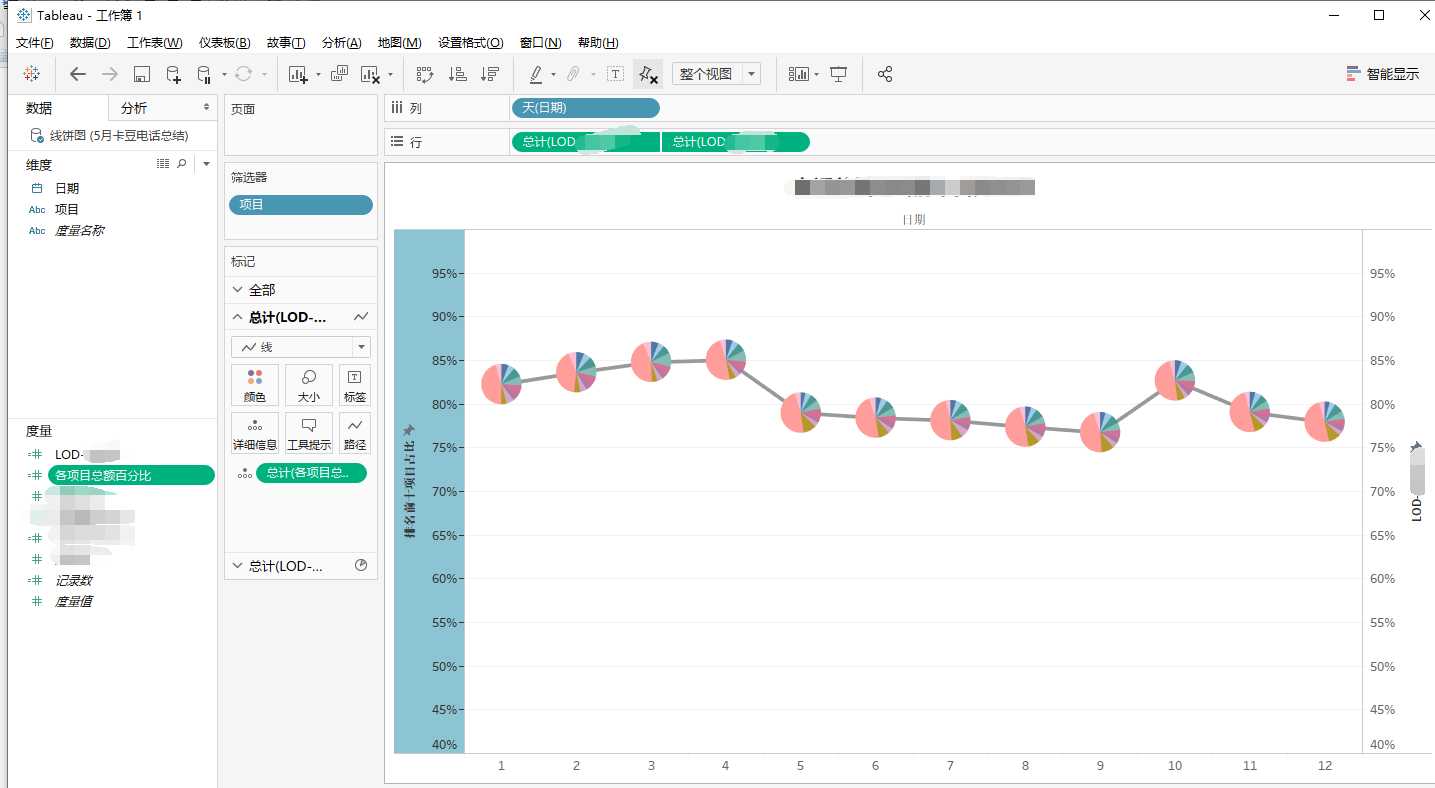
Task: Click 天(日期) pill on columns shelf
Action: pos(586,108)
